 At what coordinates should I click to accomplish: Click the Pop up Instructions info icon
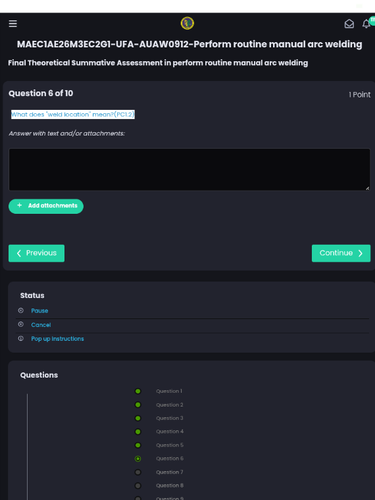(21, 338)
